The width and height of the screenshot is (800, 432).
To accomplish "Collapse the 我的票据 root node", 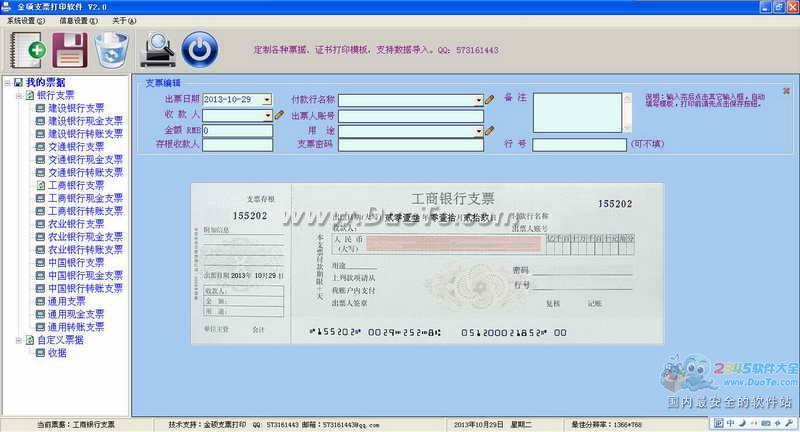I will coord(8,83).
